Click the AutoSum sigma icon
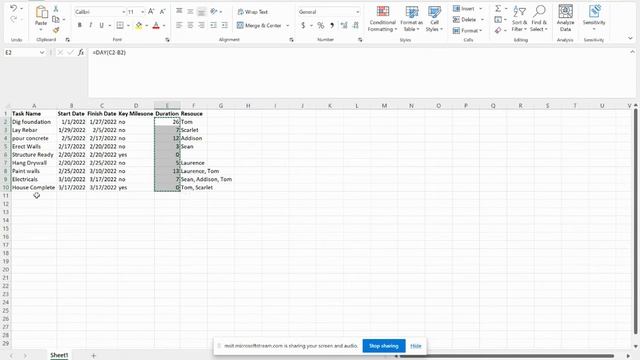The height and width of the screenshot is (360, 640). pyautogui.click(x=498, y=9)
